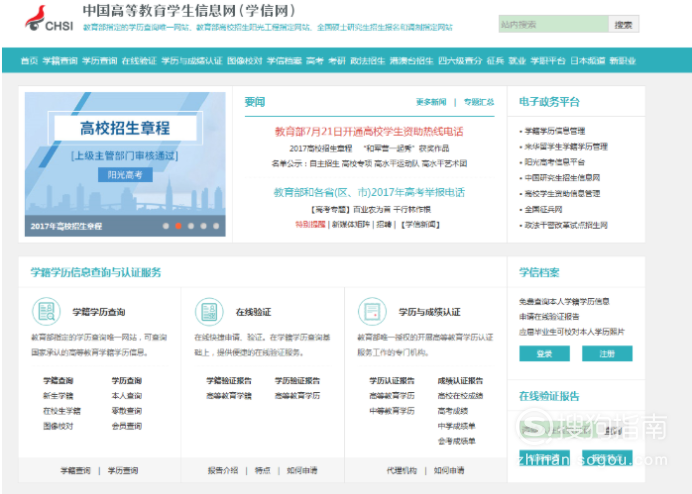Viewport: 692px width, 494px height.
Task: Open 代理机构 in the 学历与成绩认证 footer
Action: tap(402, 471)
